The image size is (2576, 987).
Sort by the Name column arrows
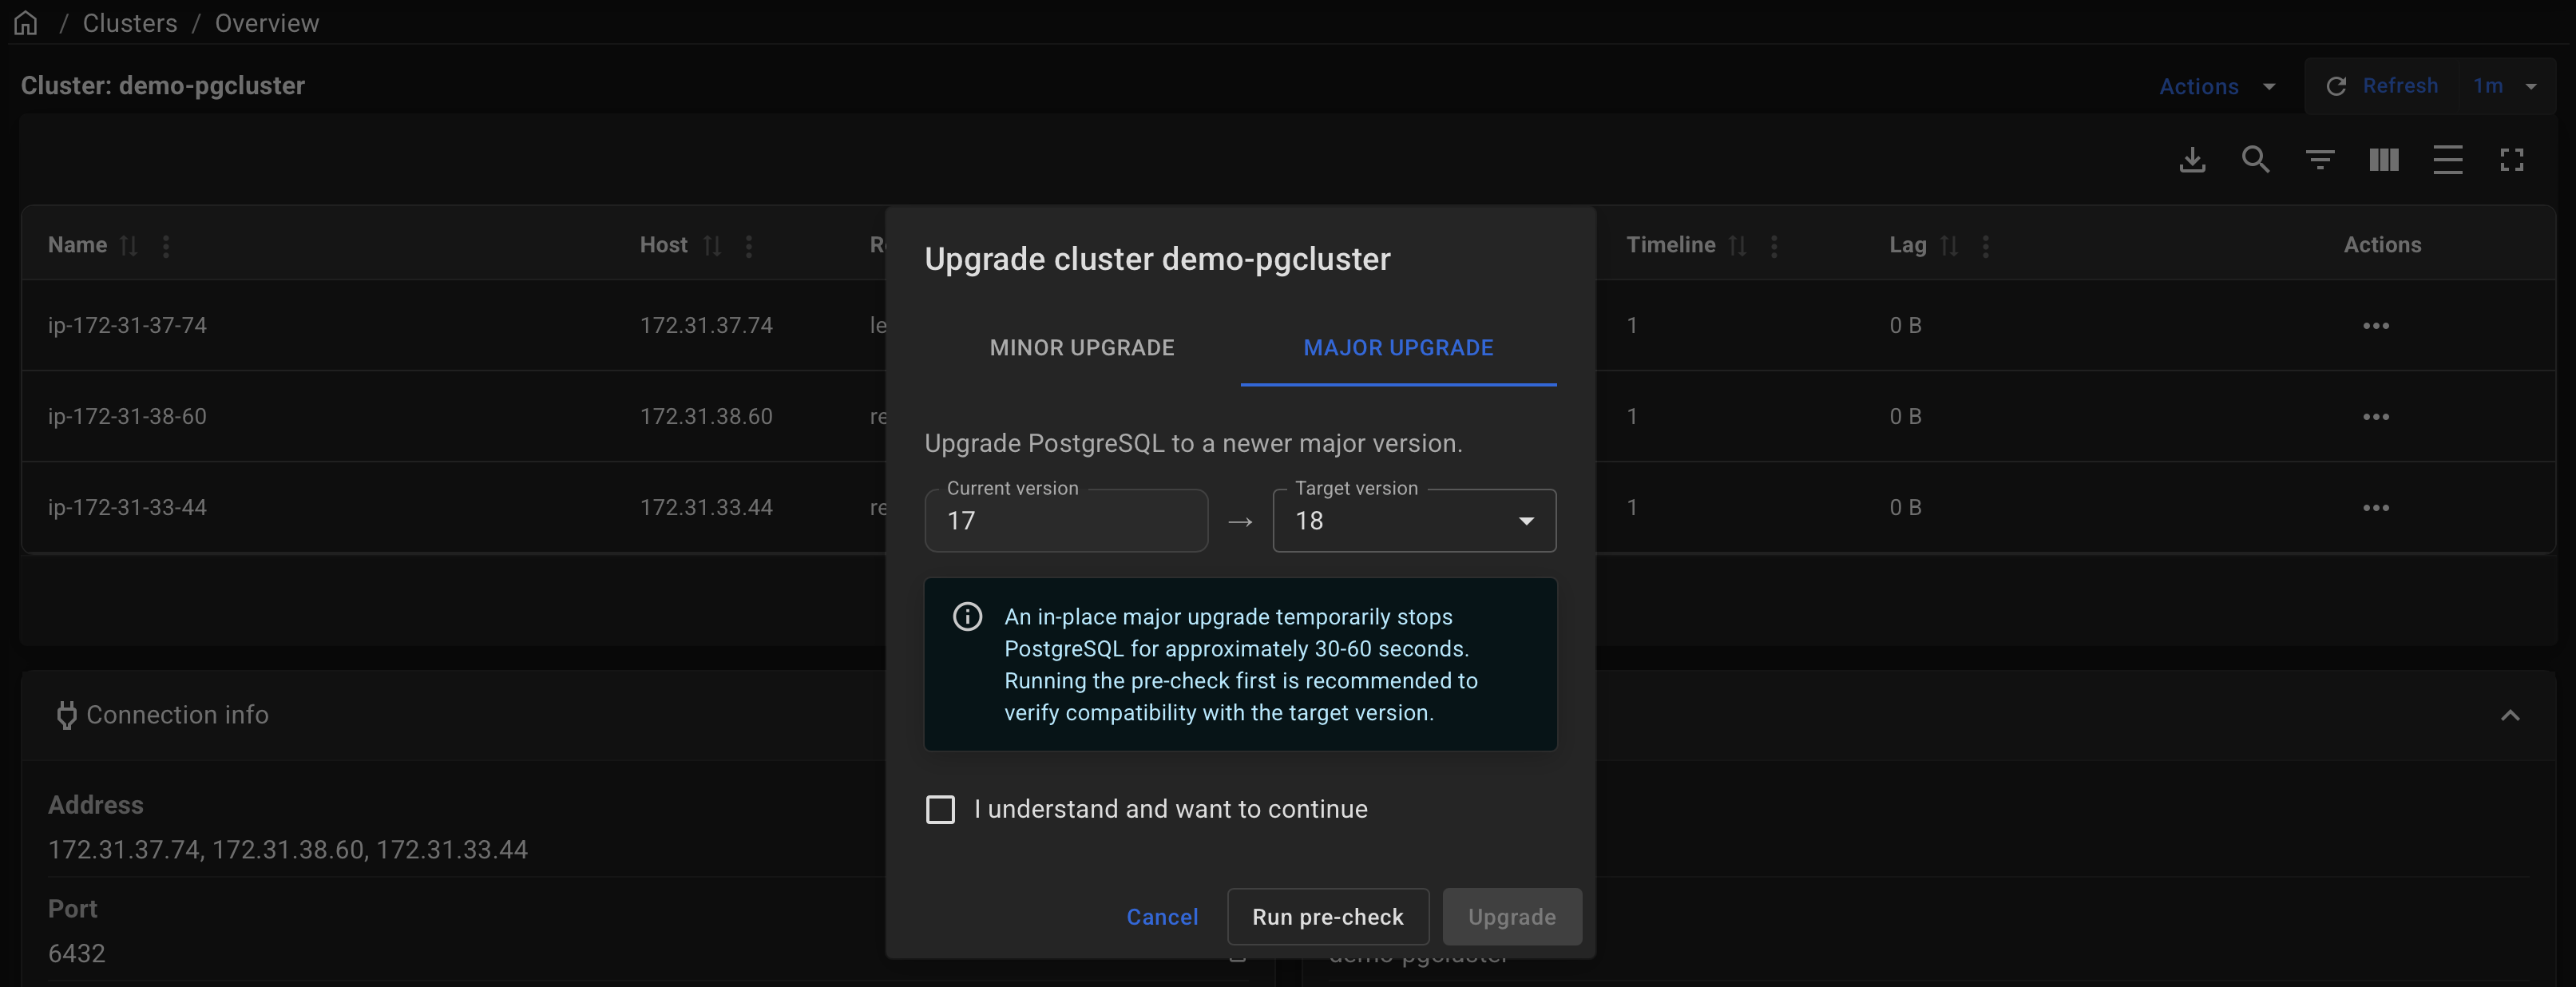pyautogui.click(x=129, y=246)
